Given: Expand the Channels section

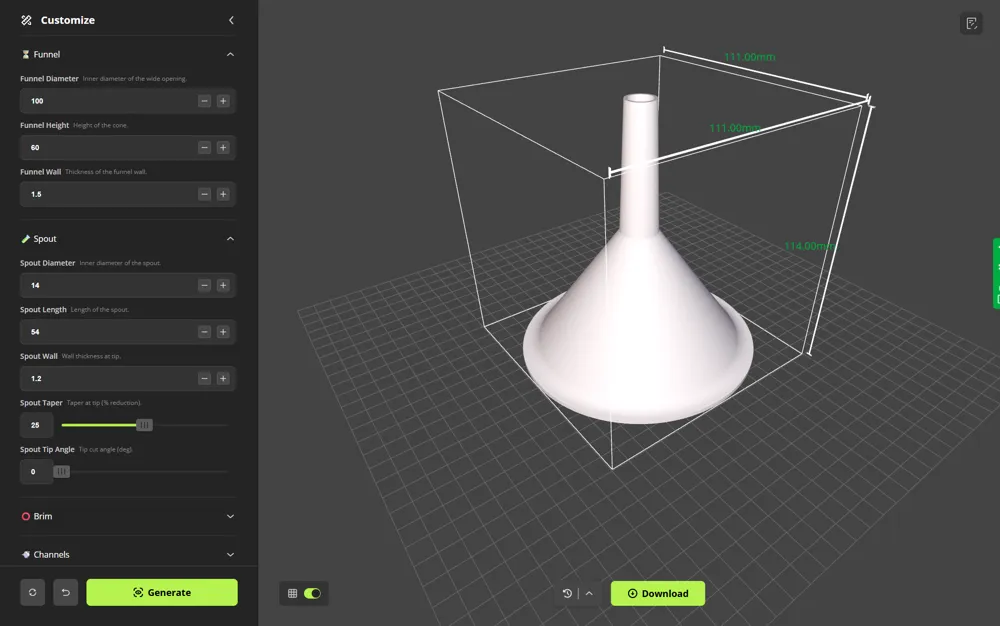Looking at the screenshot, I should 232,554.
